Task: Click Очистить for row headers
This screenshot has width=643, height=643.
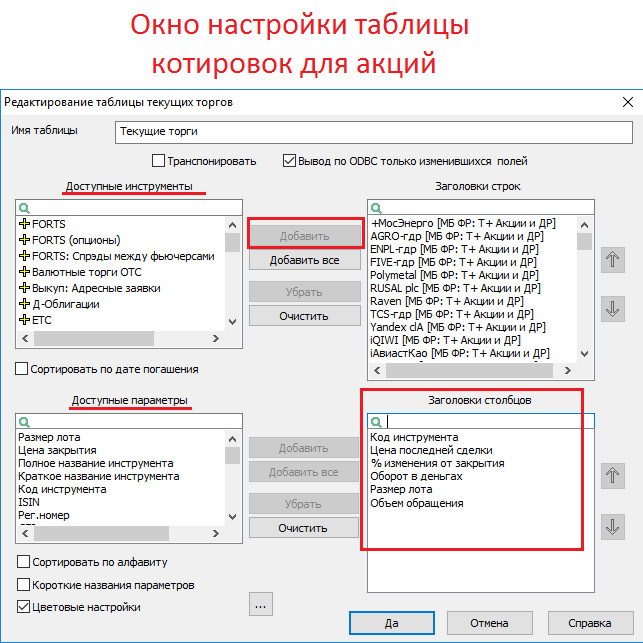Action: point(304,316)
